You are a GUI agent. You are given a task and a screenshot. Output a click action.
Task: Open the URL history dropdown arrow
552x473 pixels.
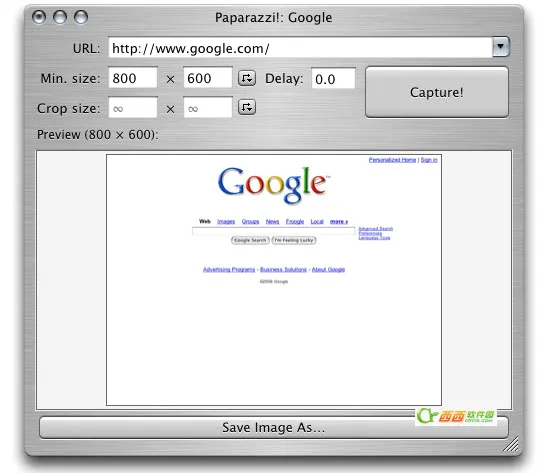pyautogui.click(x=501, y=47)
